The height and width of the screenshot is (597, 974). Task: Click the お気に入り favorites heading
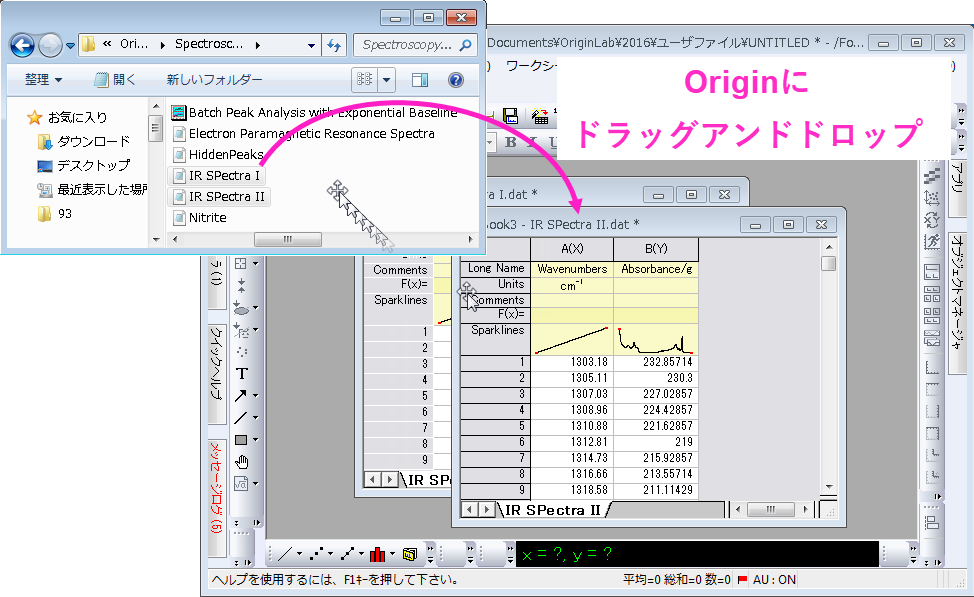[67, 117]
